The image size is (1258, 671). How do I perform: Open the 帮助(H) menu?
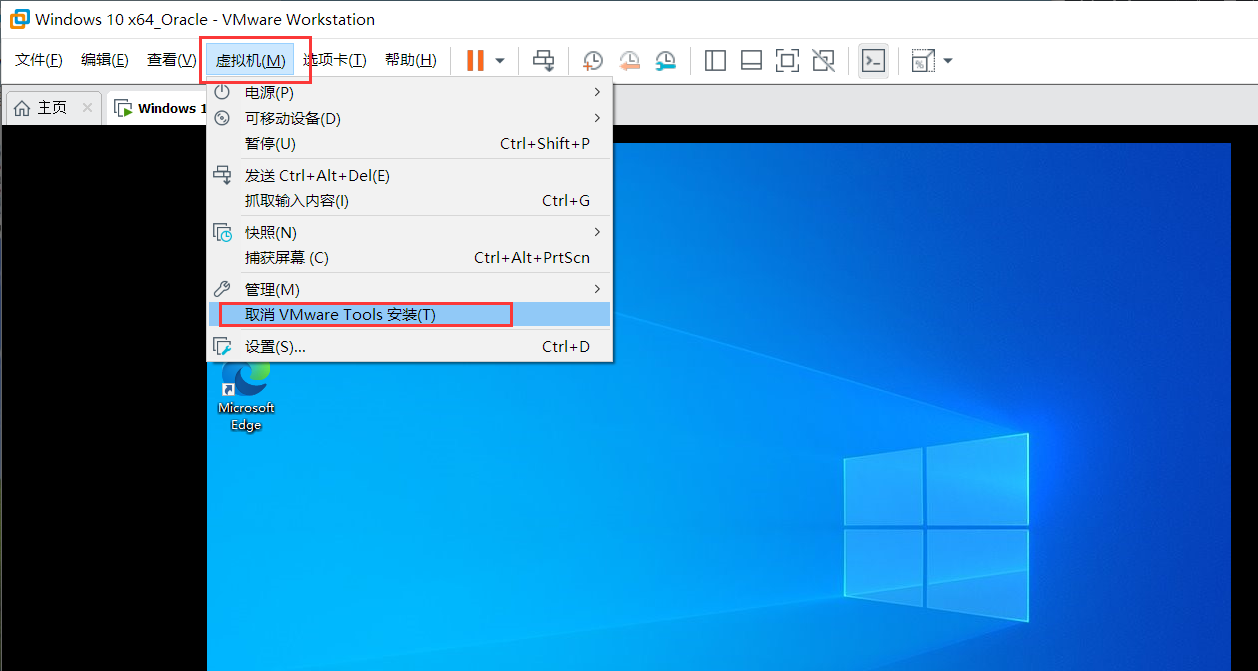411,60
